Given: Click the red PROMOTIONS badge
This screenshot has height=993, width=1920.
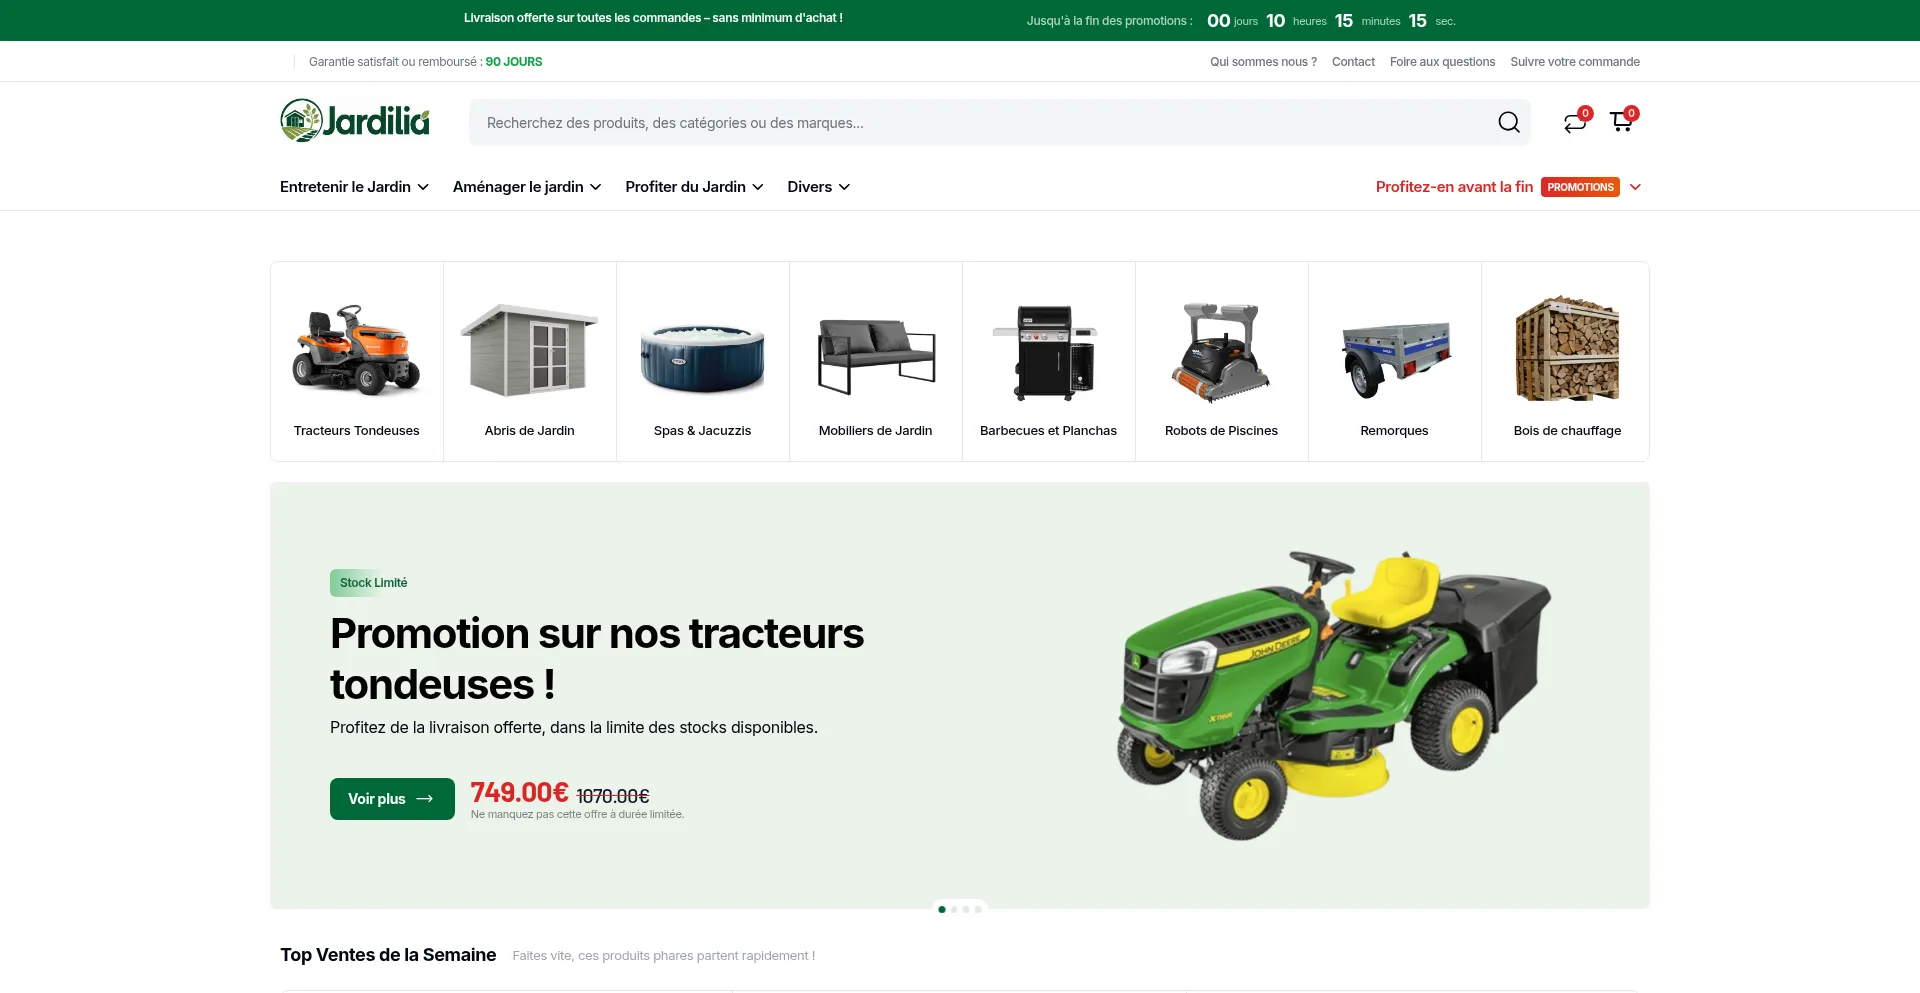Looking at the screenshot, I should coord(1580,187).
